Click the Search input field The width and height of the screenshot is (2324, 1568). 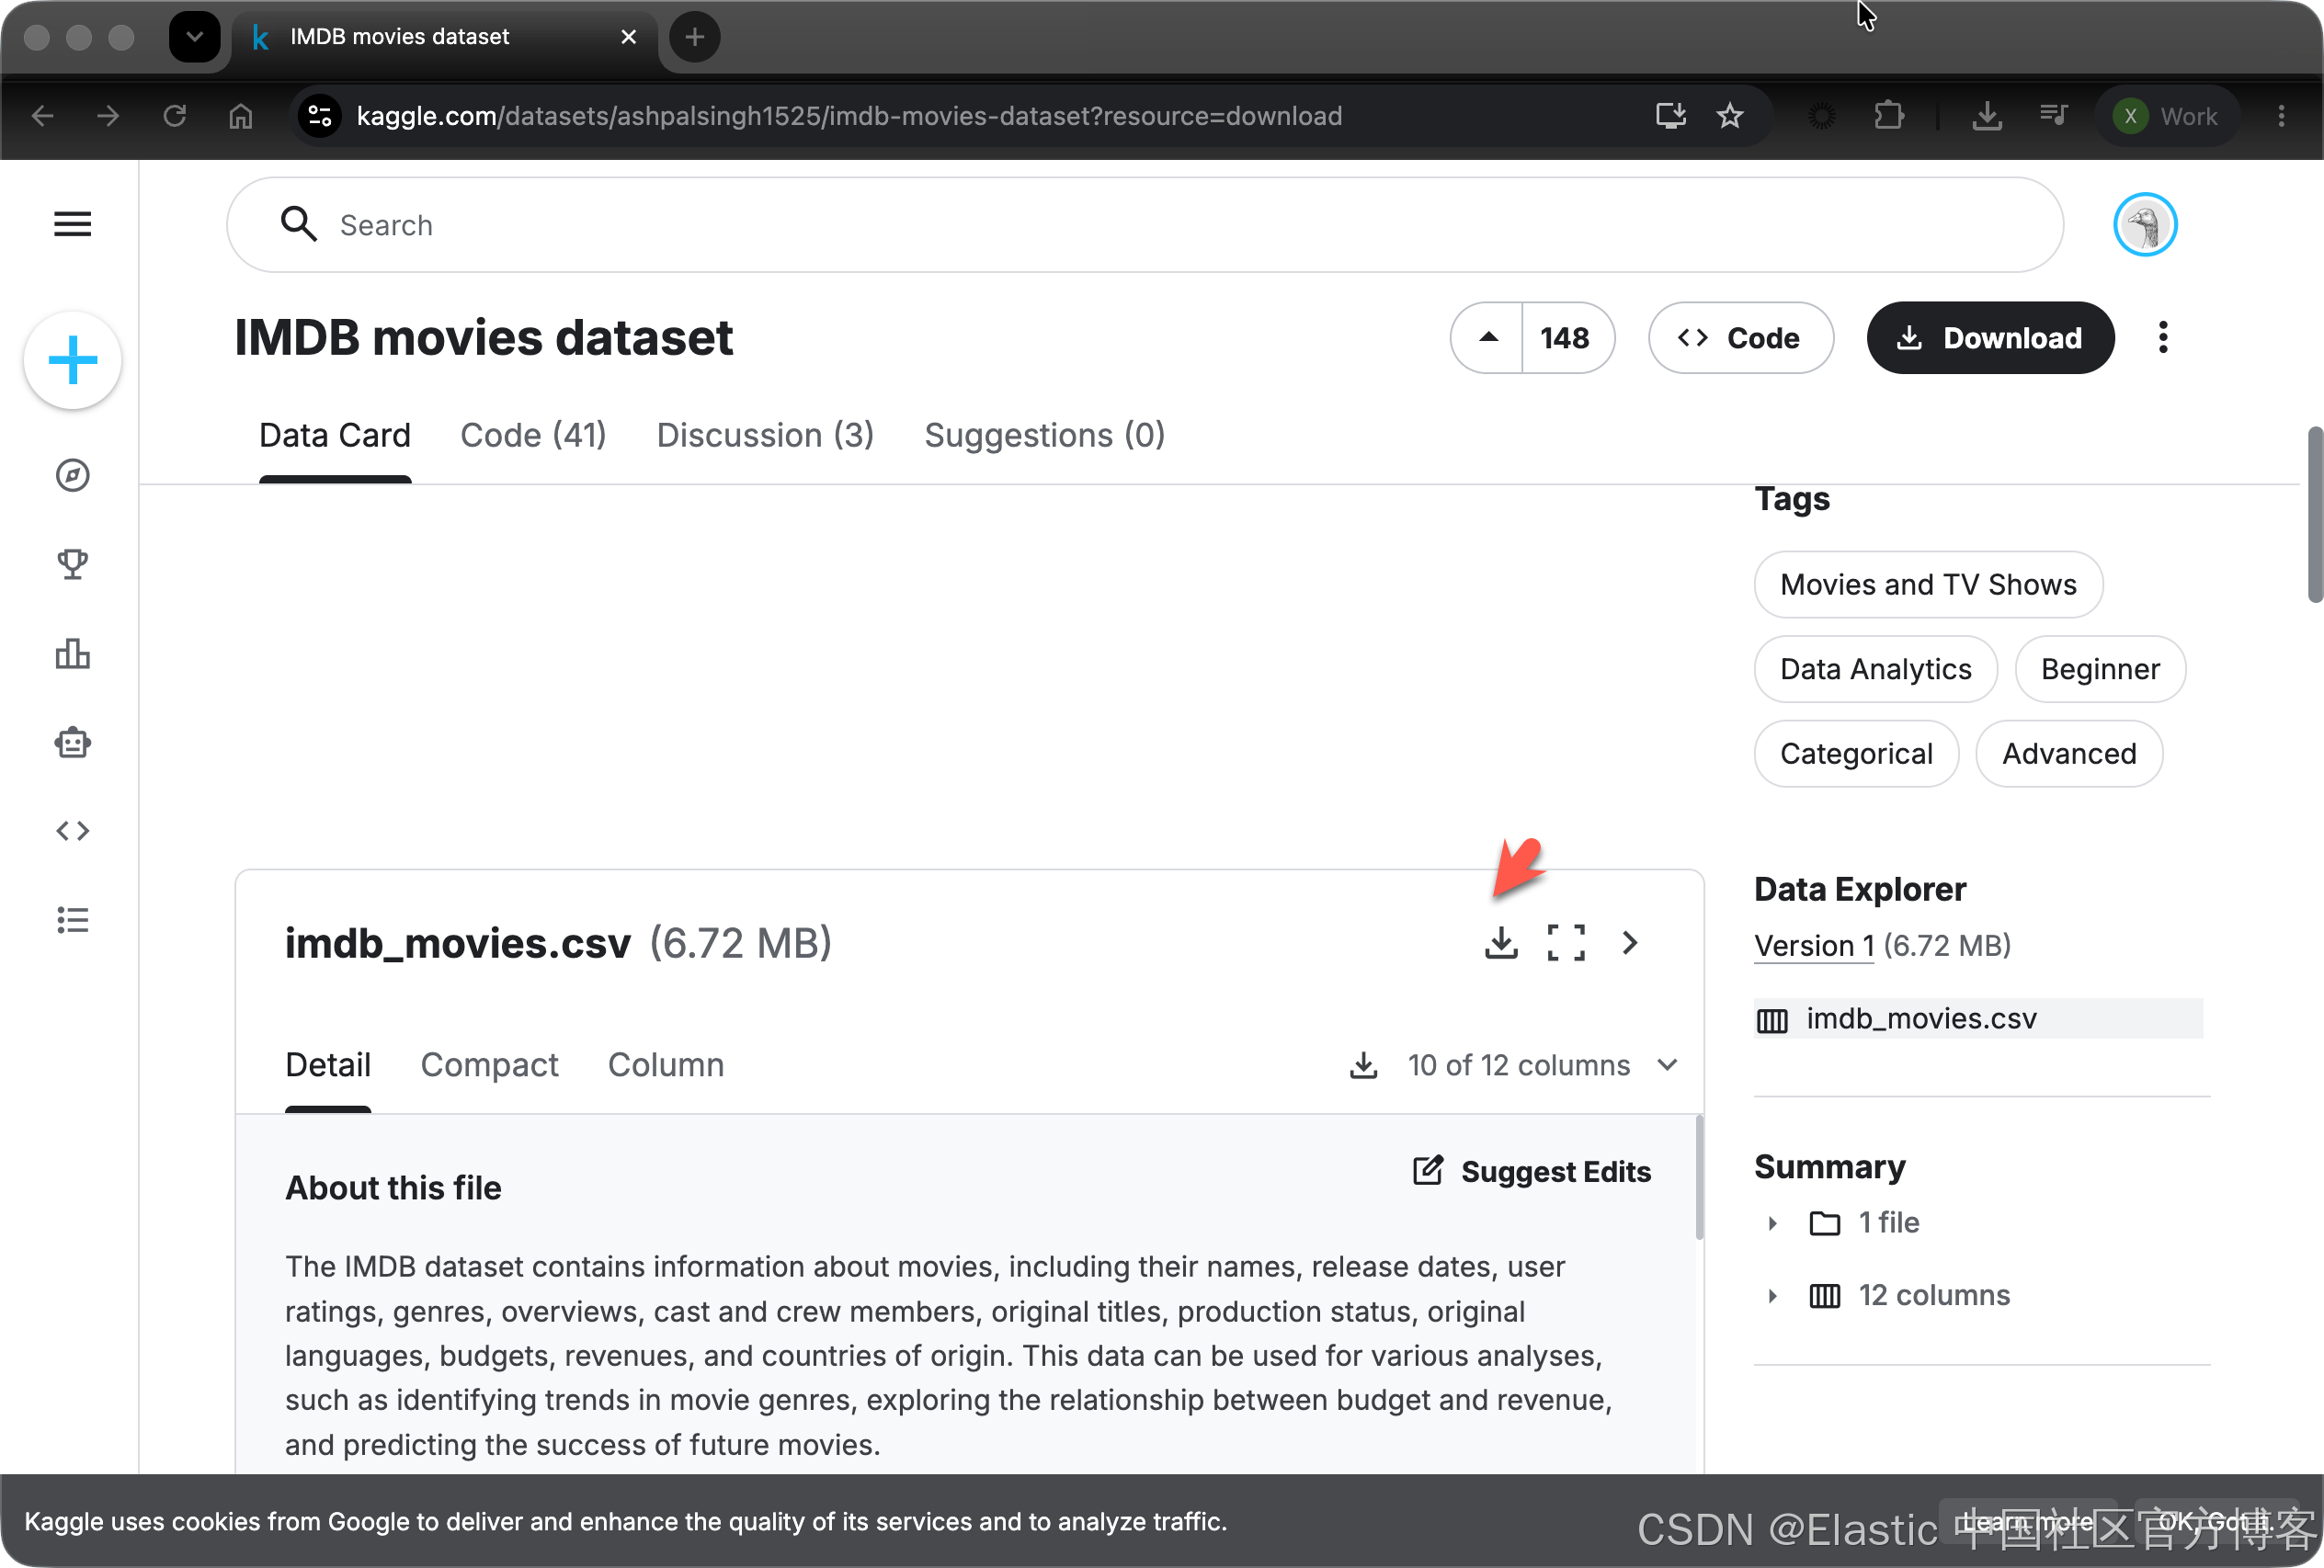tap(1145, 225)
